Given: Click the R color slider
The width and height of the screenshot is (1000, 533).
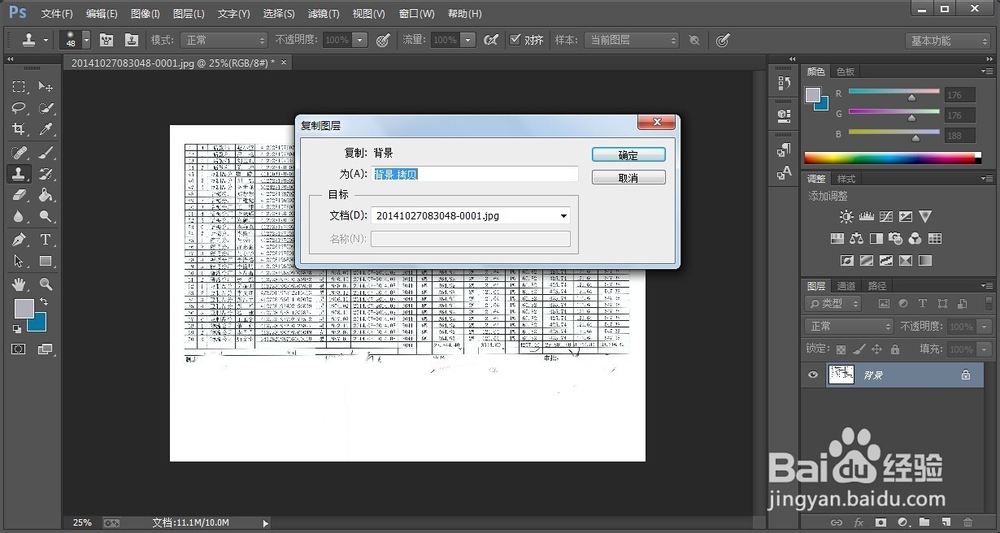Looking at the screenshot, I should [x=893, y=94].
